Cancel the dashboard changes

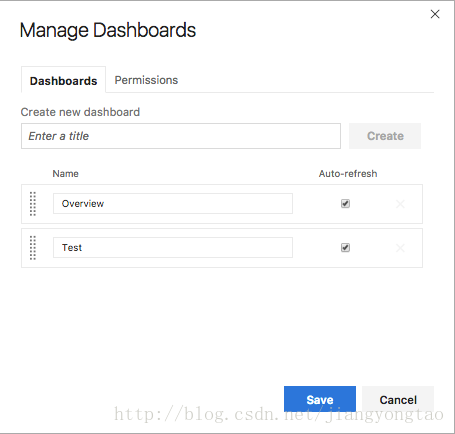pos(398,399)
